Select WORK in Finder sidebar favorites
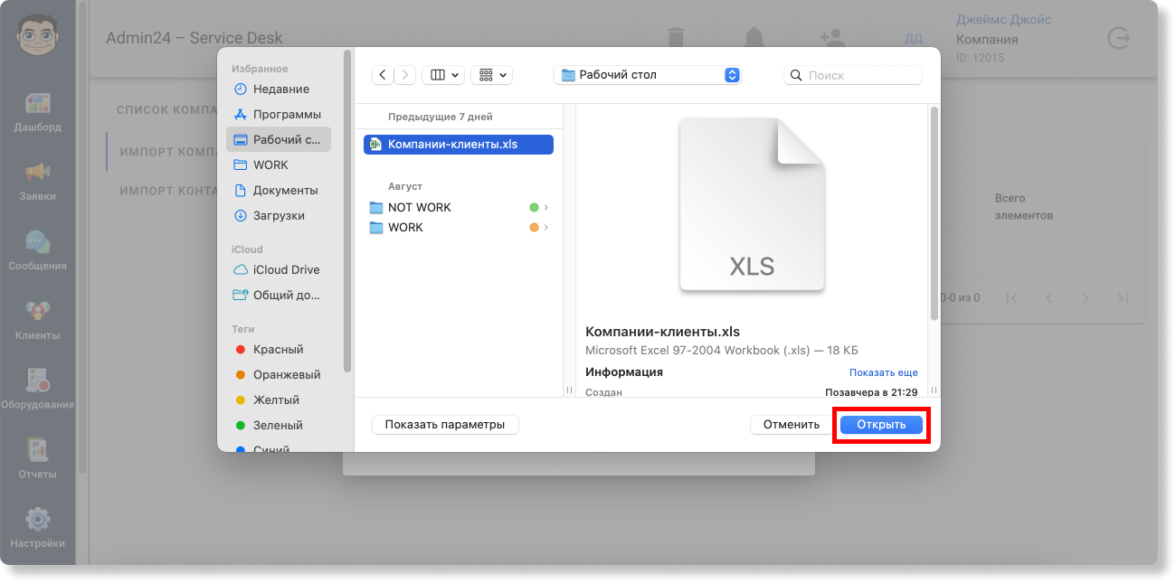The width and height of the screenshot is (1176, 583). tap(278, 165)
